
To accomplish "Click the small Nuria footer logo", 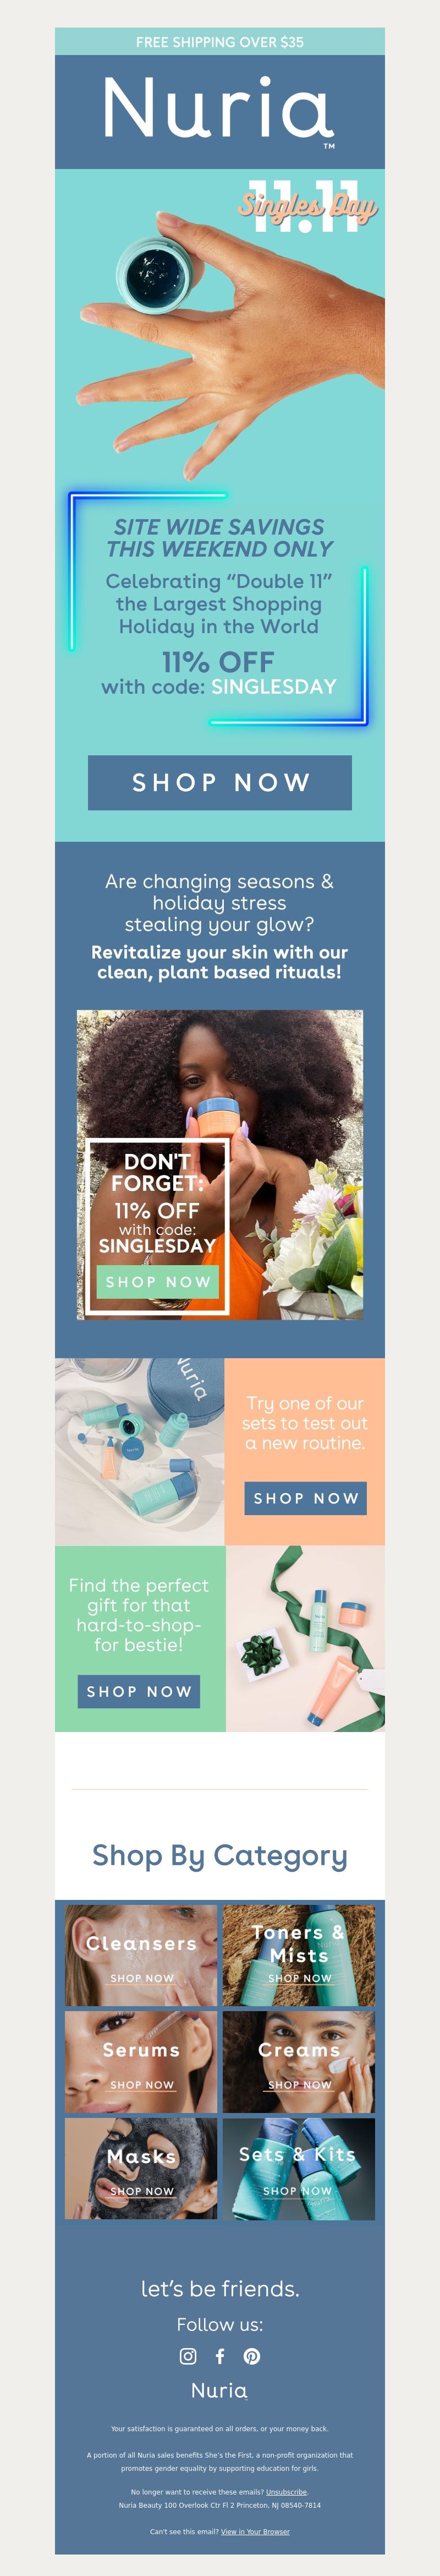I will 220,2391.
